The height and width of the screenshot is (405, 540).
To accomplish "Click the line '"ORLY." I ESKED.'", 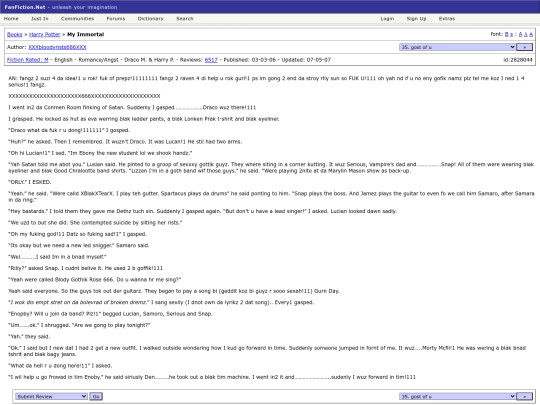I will 30,182.
